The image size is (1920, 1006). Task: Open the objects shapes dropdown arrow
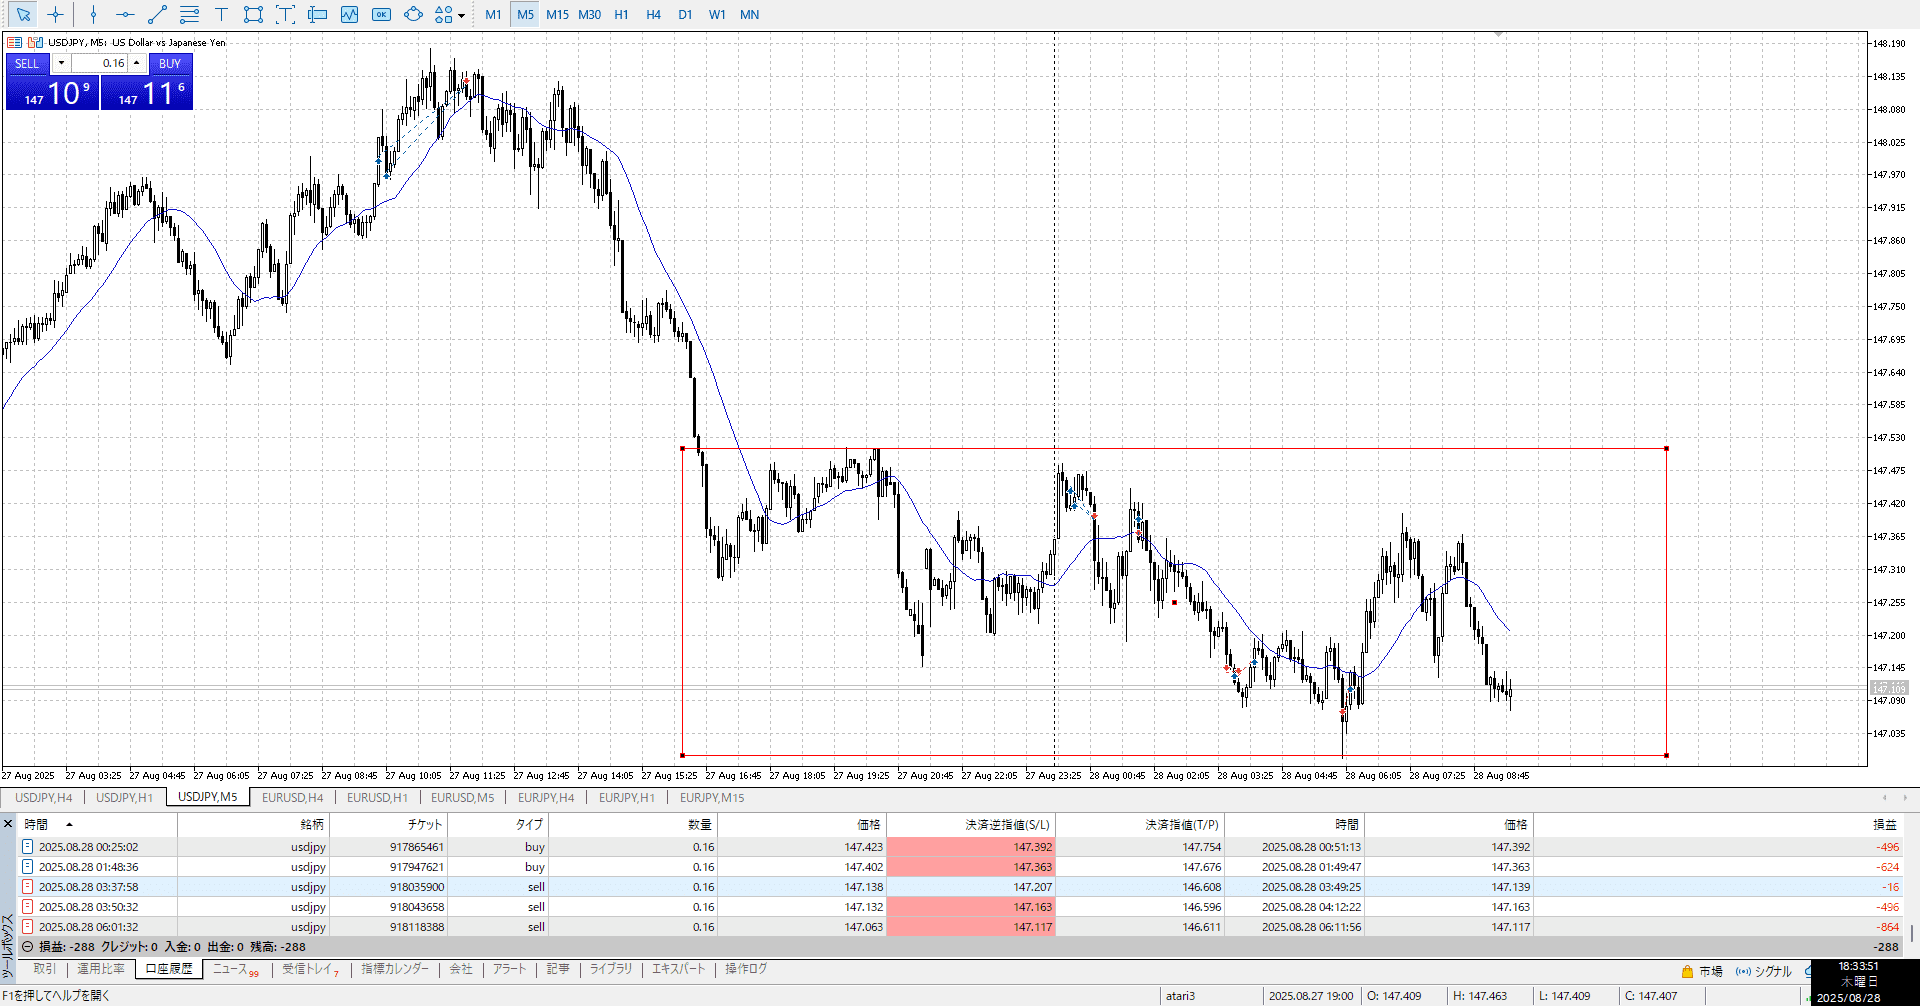pyautogui.click(x=461, y=15)
